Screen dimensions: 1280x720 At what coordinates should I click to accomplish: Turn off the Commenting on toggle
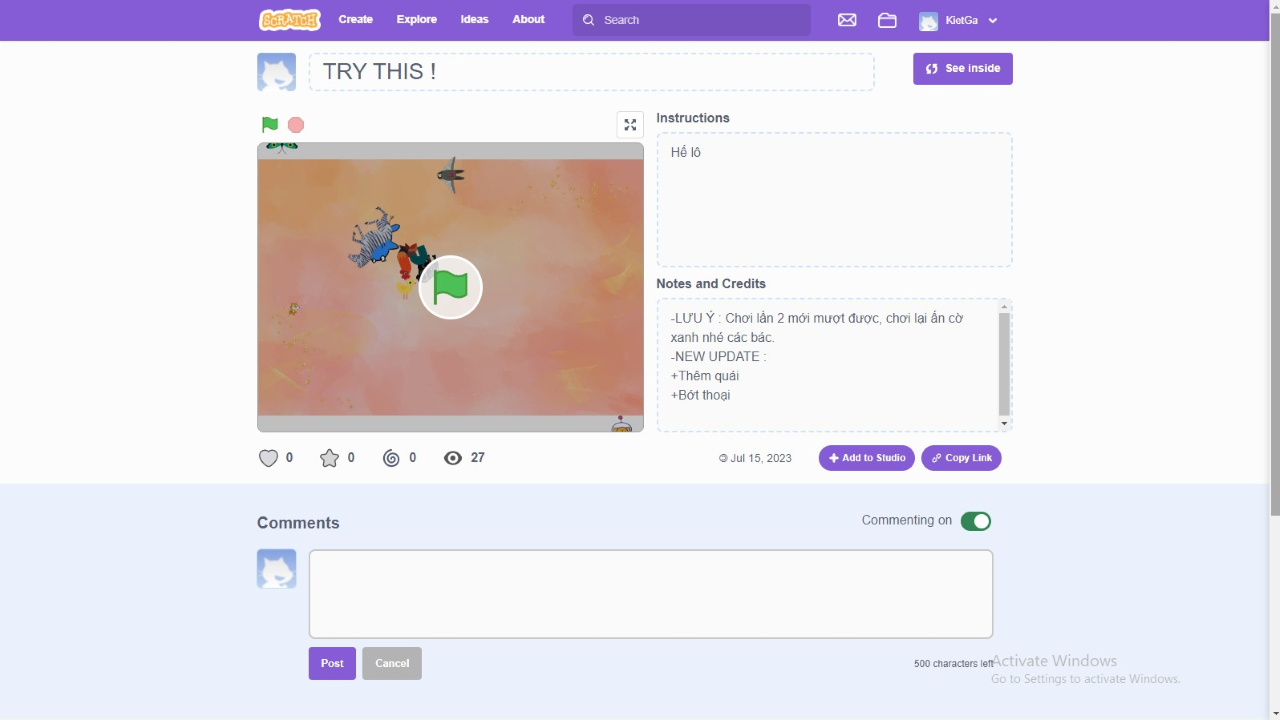pos(975,521)
